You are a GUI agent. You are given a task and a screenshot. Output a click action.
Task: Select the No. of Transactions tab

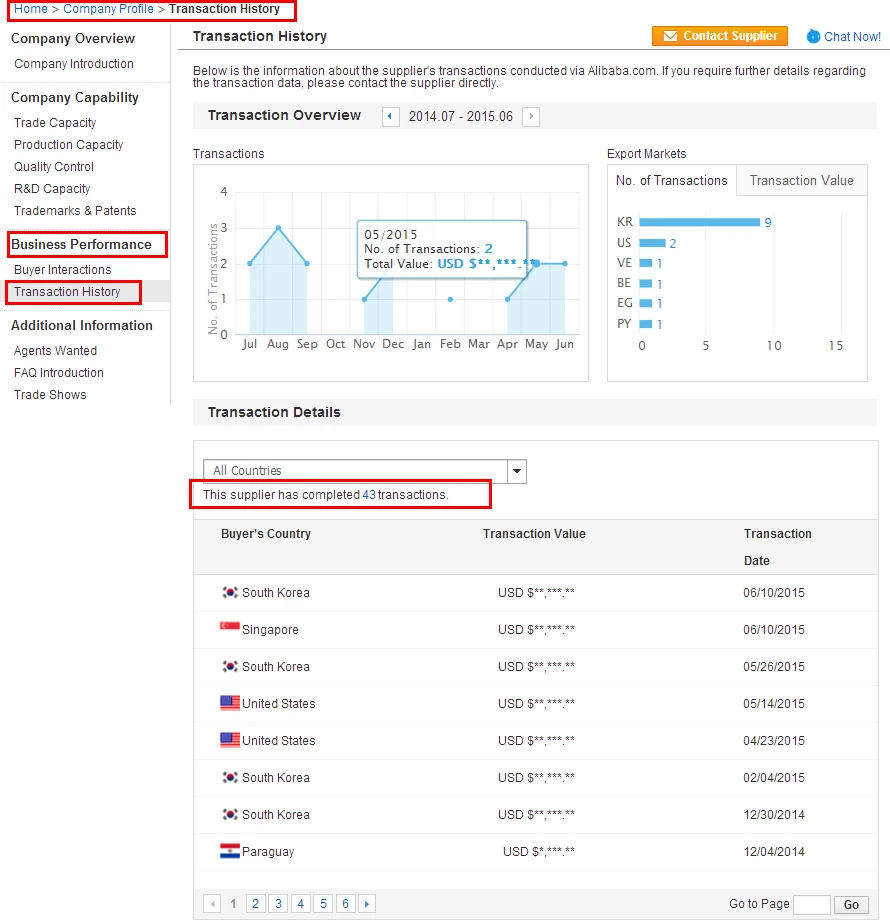tap(671, 181)
